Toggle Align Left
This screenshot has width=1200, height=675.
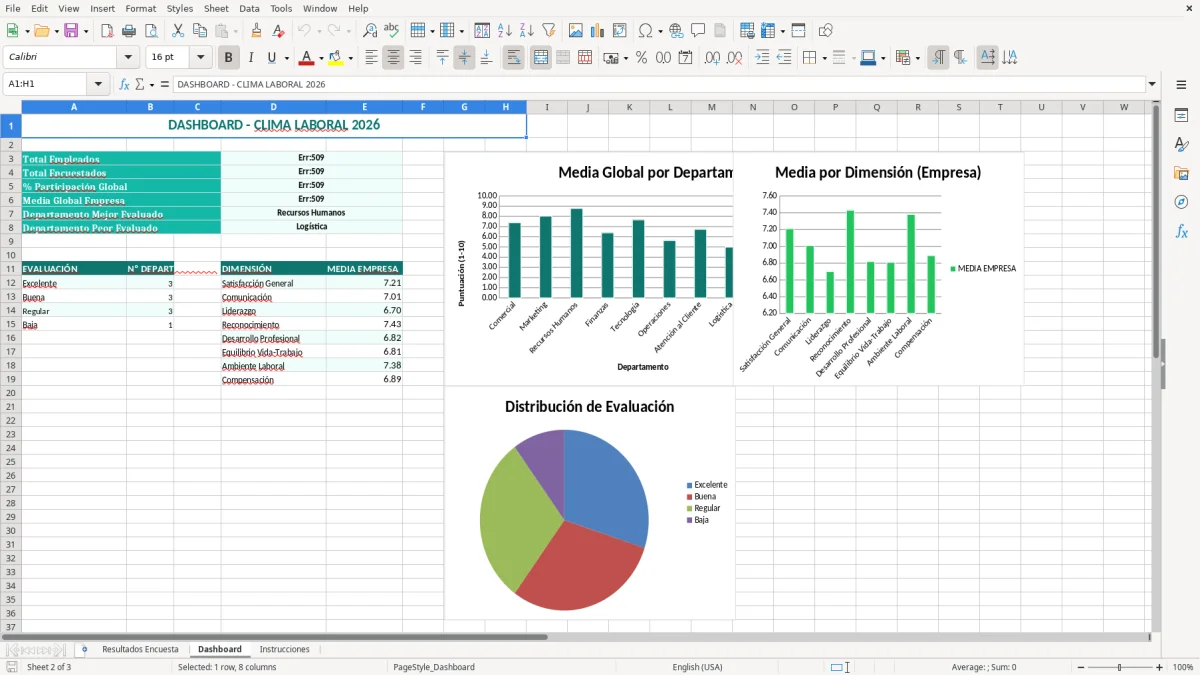371,58
